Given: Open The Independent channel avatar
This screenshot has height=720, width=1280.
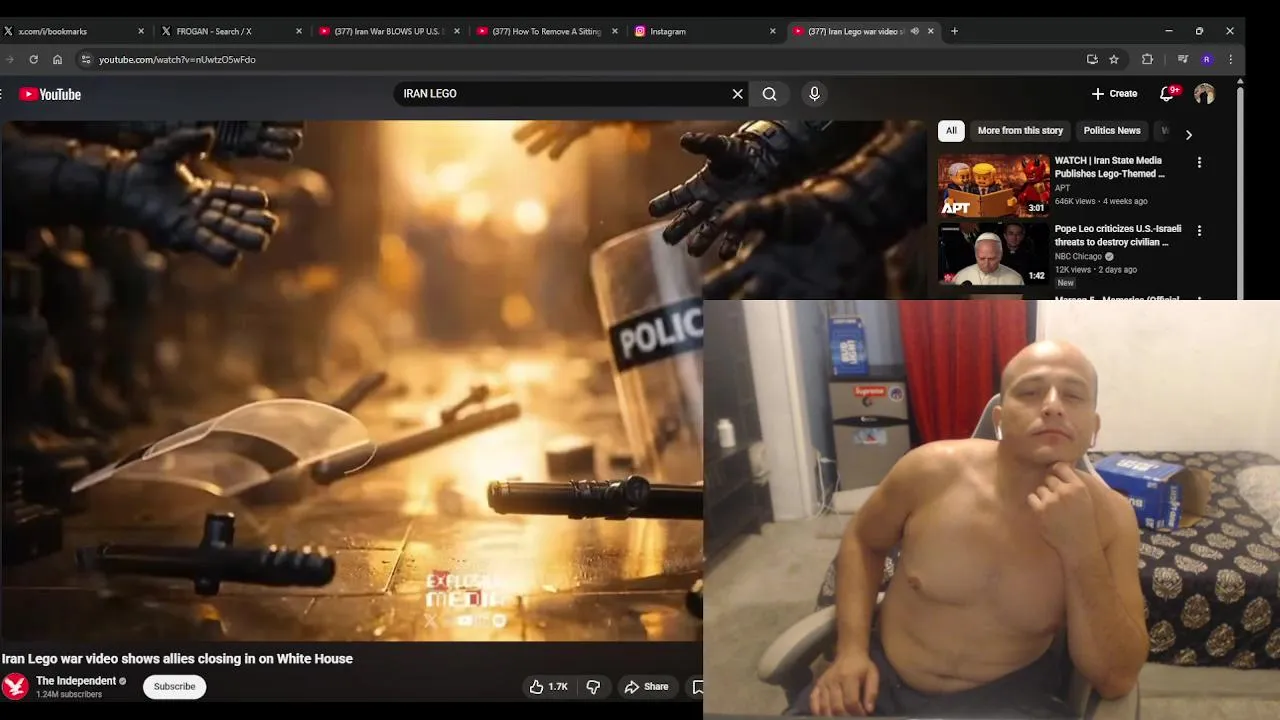Looking at the screenshot, I should coord(15,686).
